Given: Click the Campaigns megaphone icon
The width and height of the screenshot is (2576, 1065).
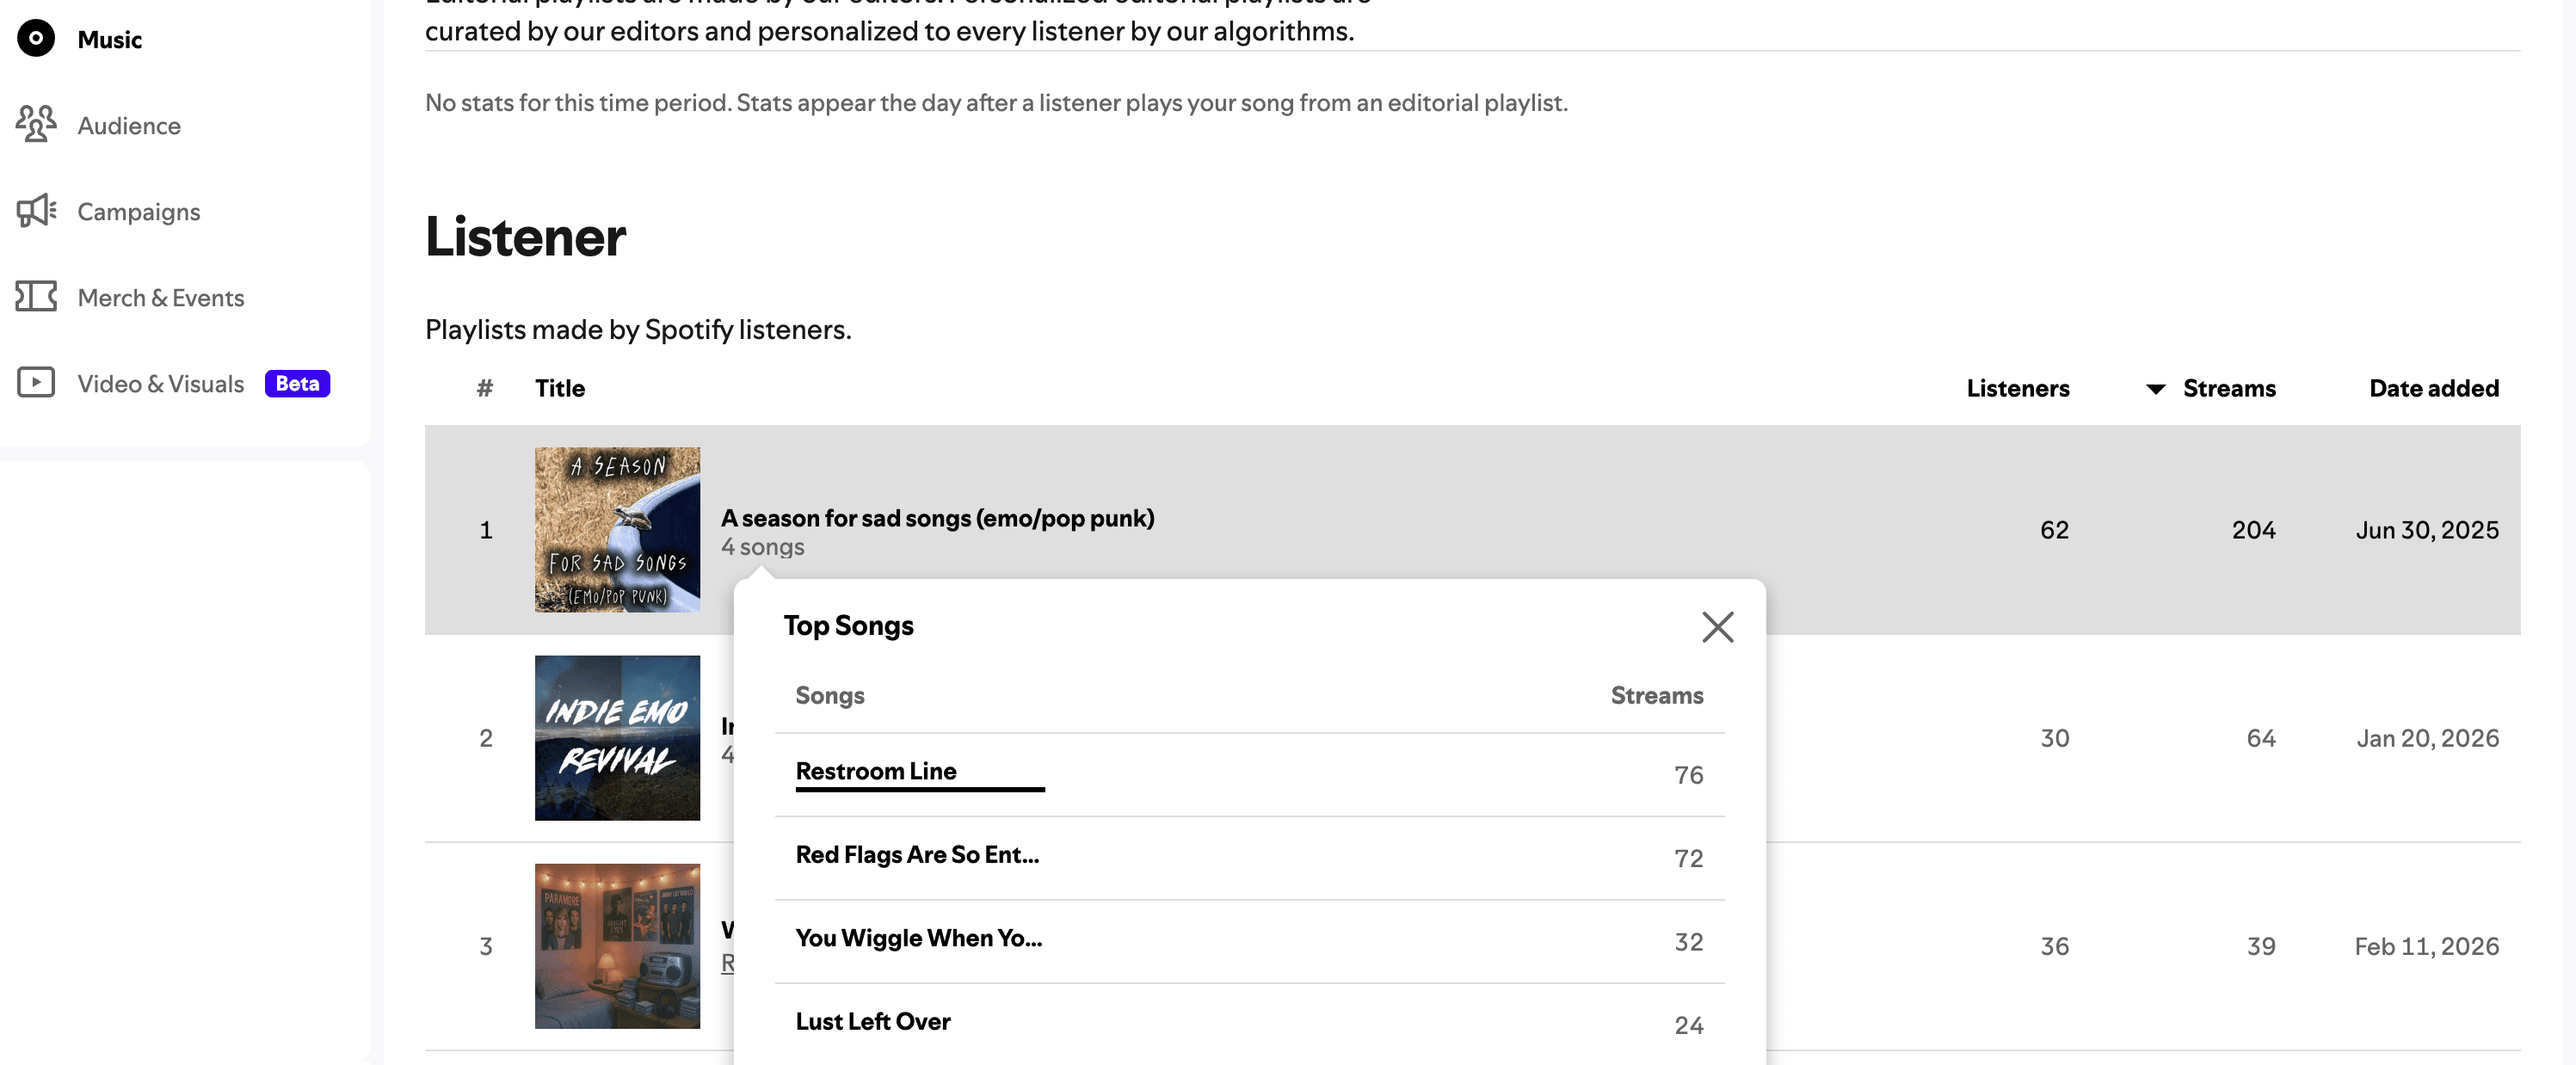Looking at the screenshot, I should click(36, 211).
